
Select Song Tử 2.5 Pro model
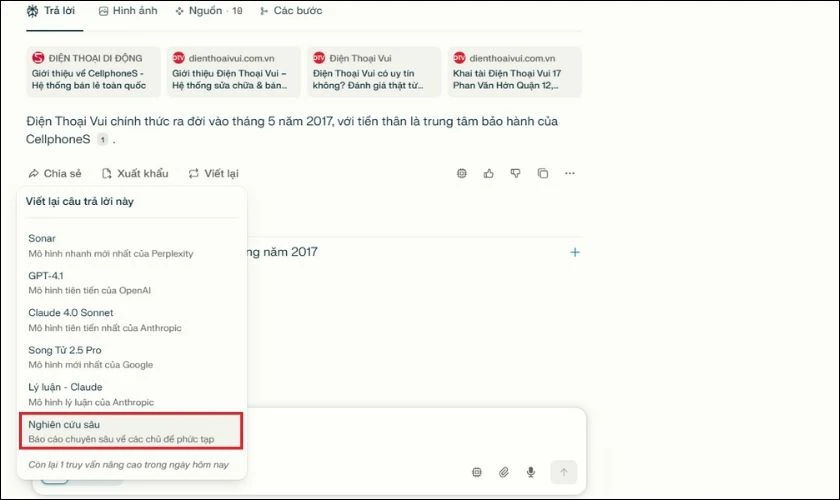click(132, 357)
